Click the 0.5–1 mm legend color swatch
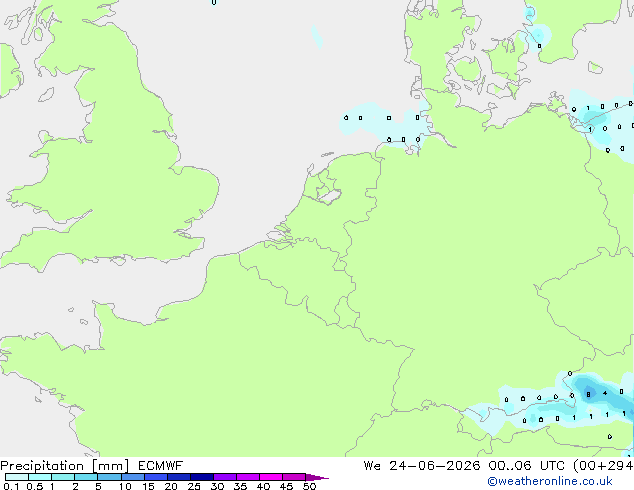The width and height of the screenshot is (634, 490). pos(40,477)
